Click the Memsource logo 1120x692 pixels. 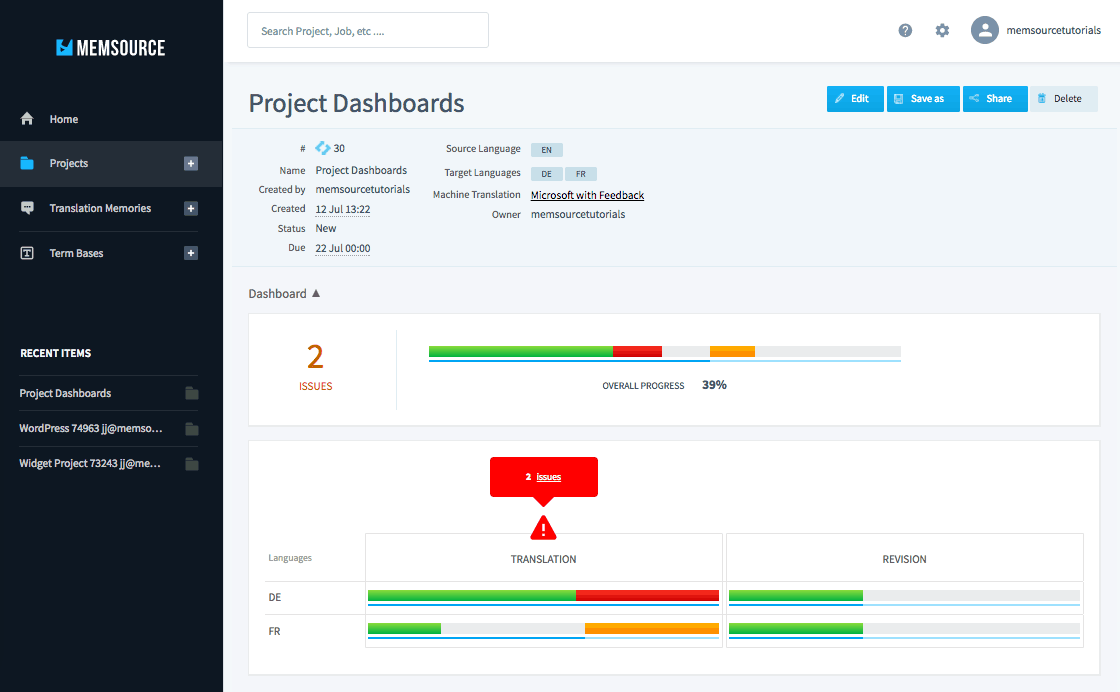point(111,48)
